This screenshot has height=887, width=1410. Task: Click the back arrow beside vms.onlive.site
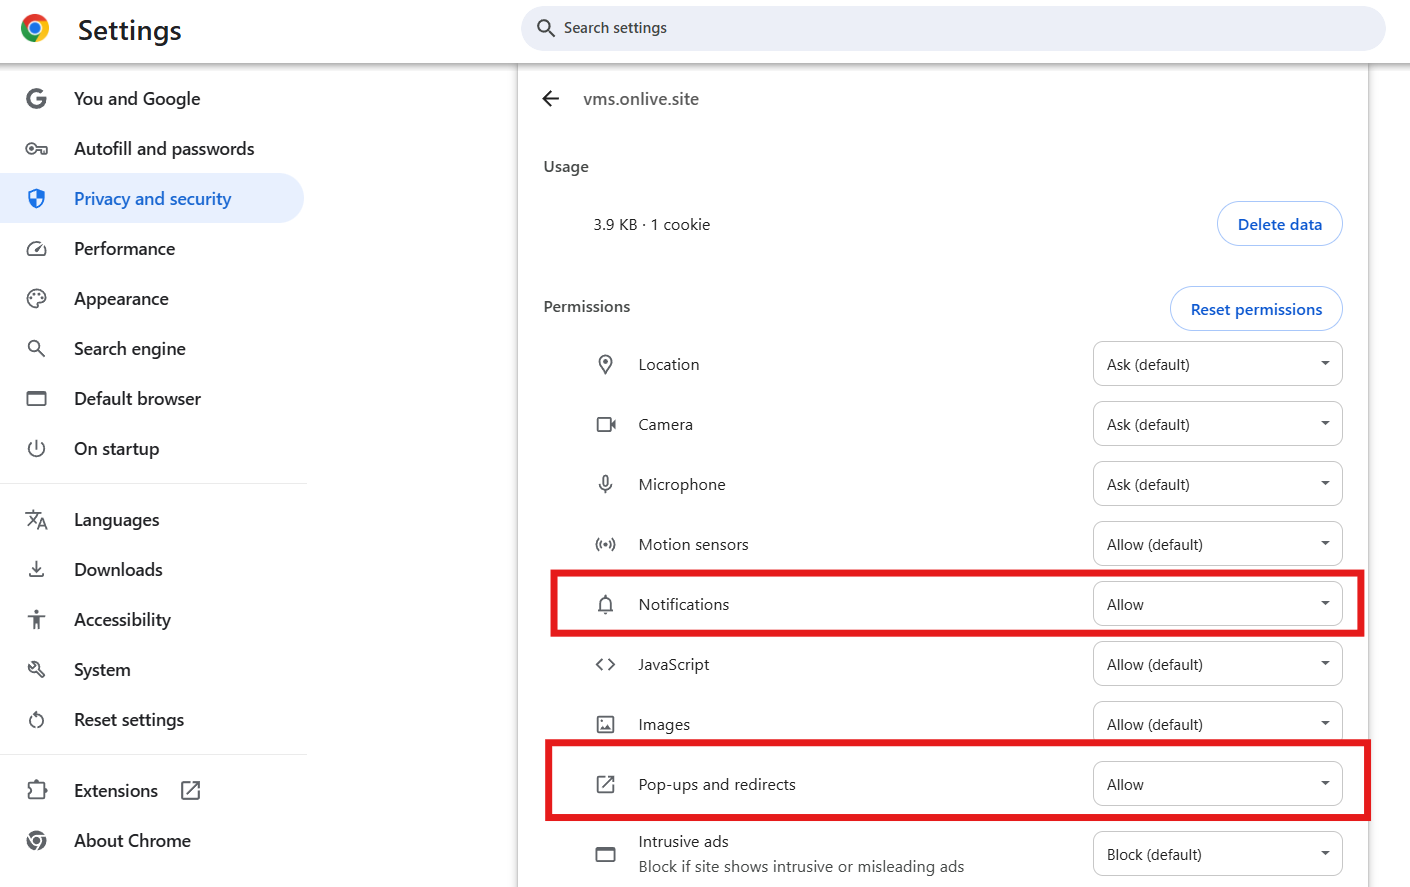550,99
